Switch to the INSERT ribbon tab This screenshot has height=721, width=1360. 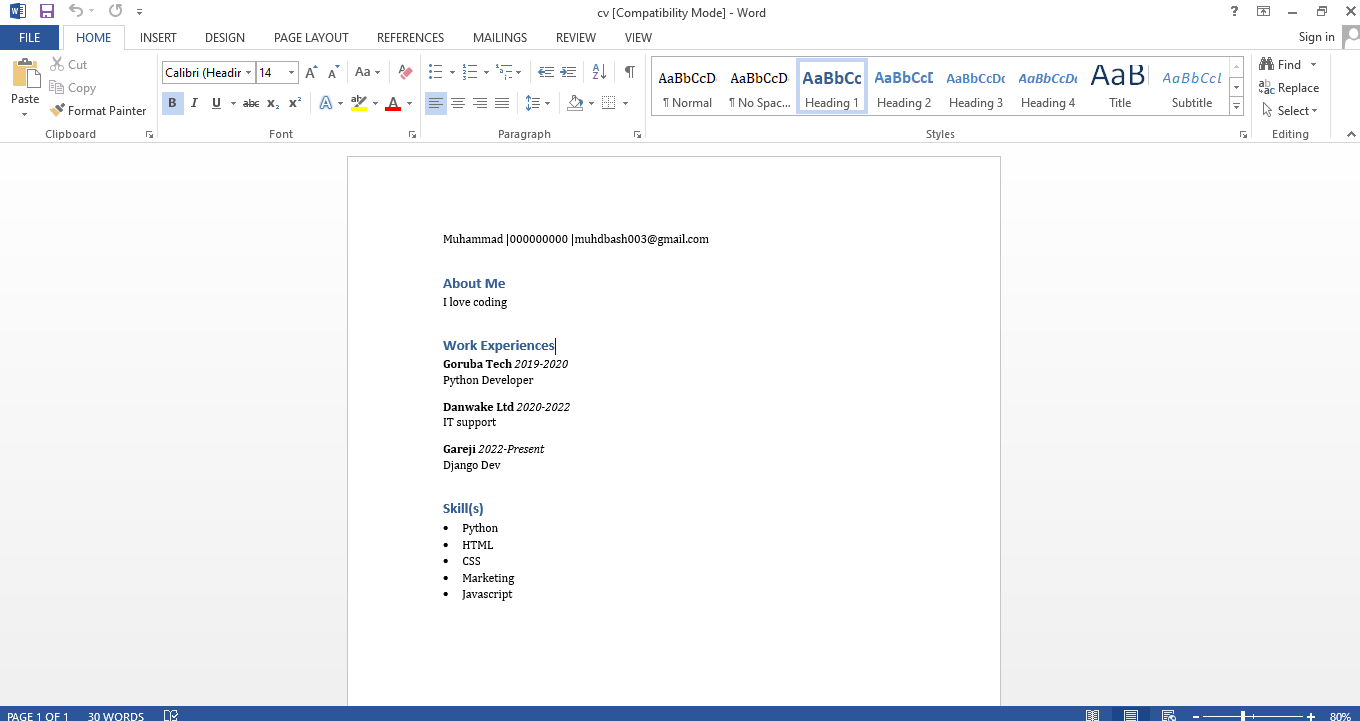[158, 37]
